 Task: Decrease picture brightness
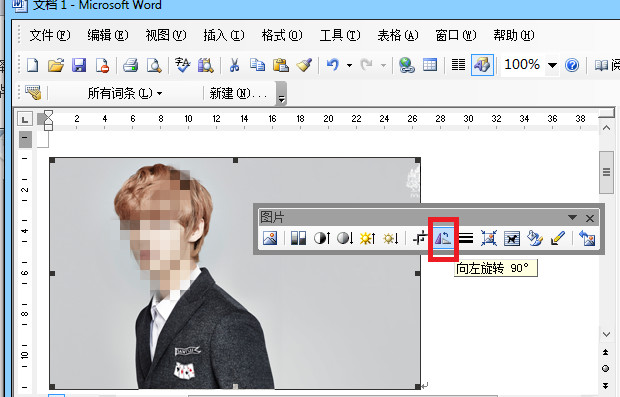[391, 238]
